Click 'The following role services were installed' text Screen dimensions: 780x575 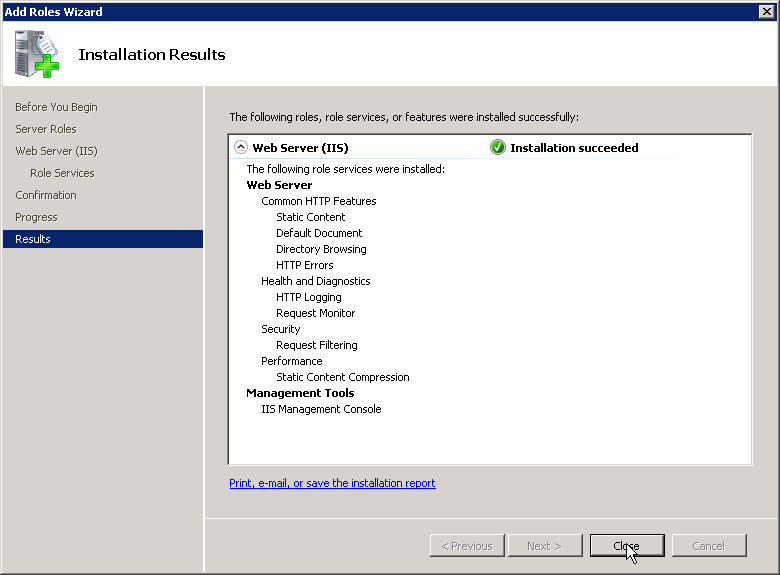[x=346, y=169]
